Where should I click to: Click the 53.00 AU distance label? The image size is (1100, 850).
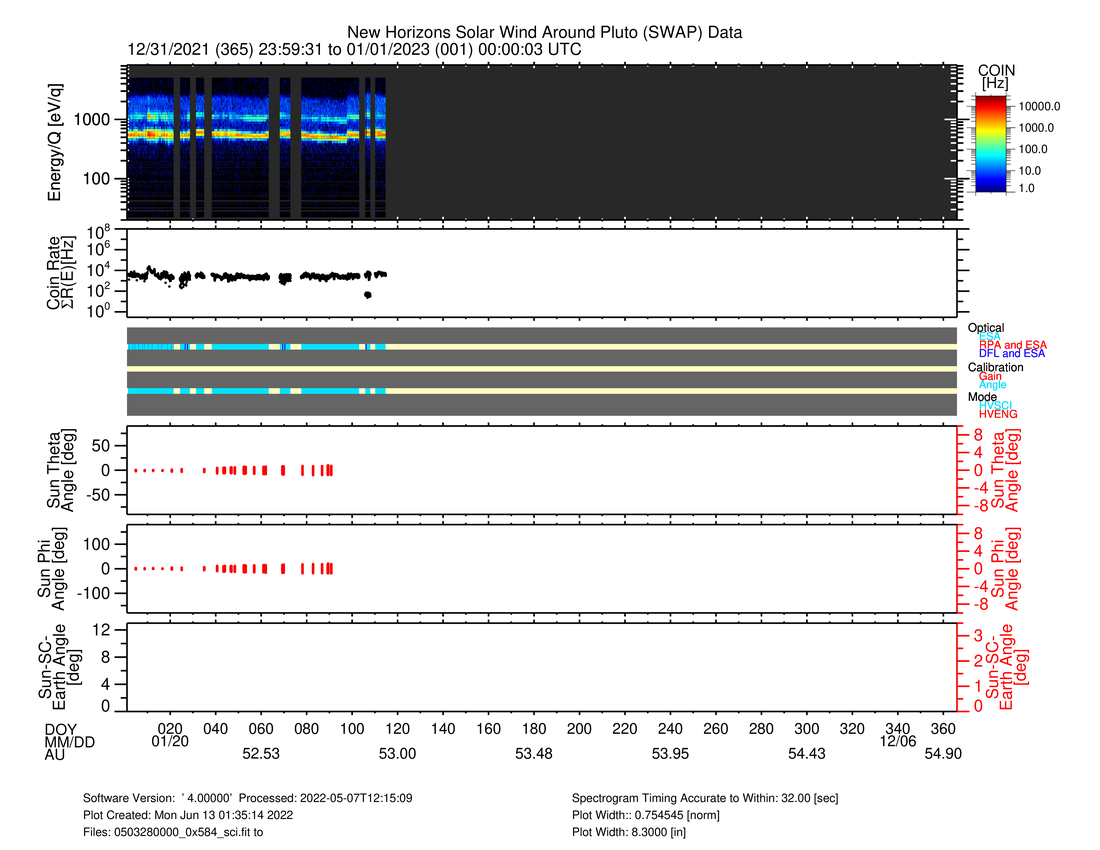tap(397, 754)
